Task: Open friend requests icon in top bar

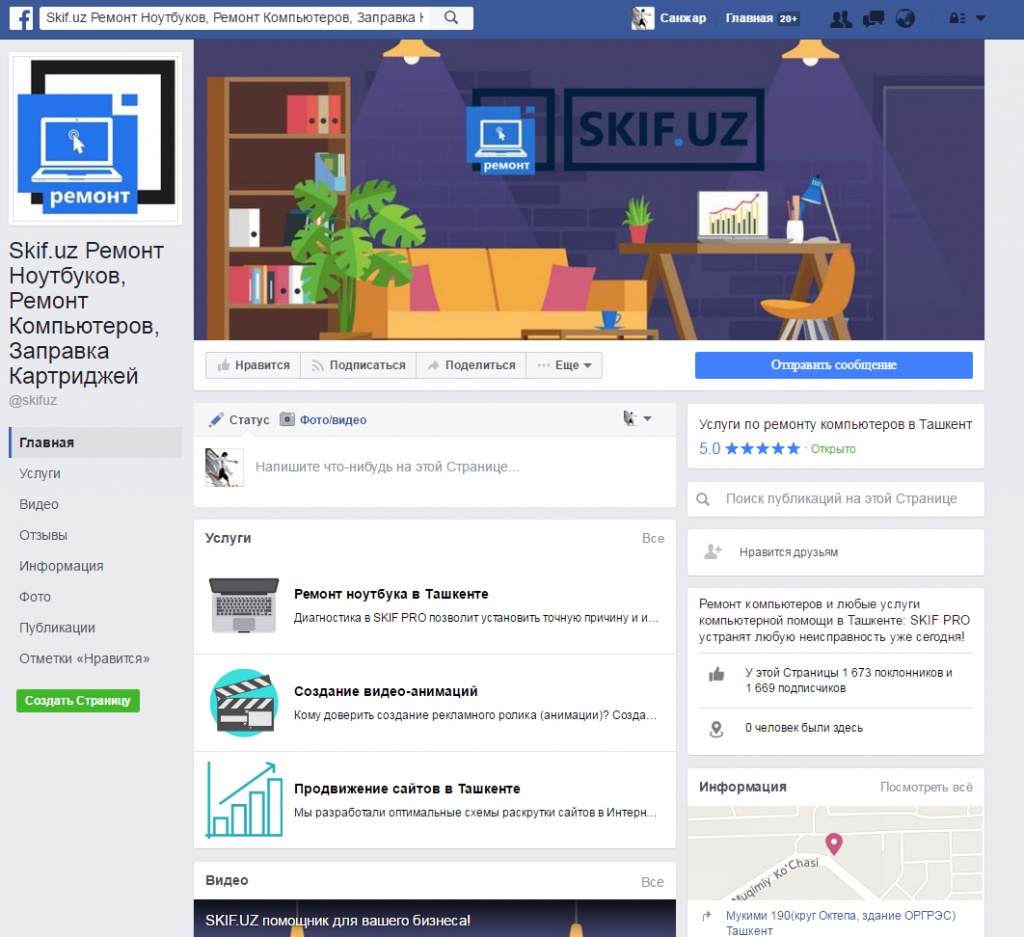Action: tap(842, 18)
